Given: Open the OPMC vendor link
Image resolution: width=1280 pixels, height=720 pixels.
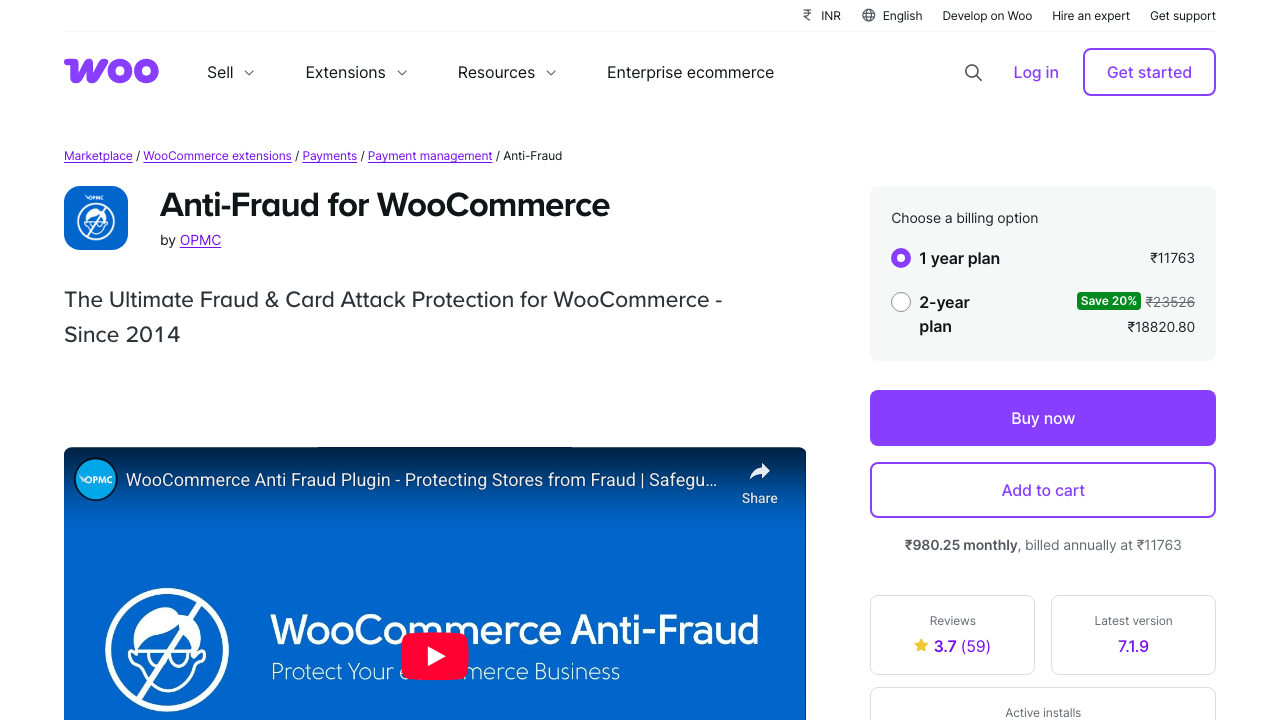Looking at the screenshot, I should [x=200, y=240].
